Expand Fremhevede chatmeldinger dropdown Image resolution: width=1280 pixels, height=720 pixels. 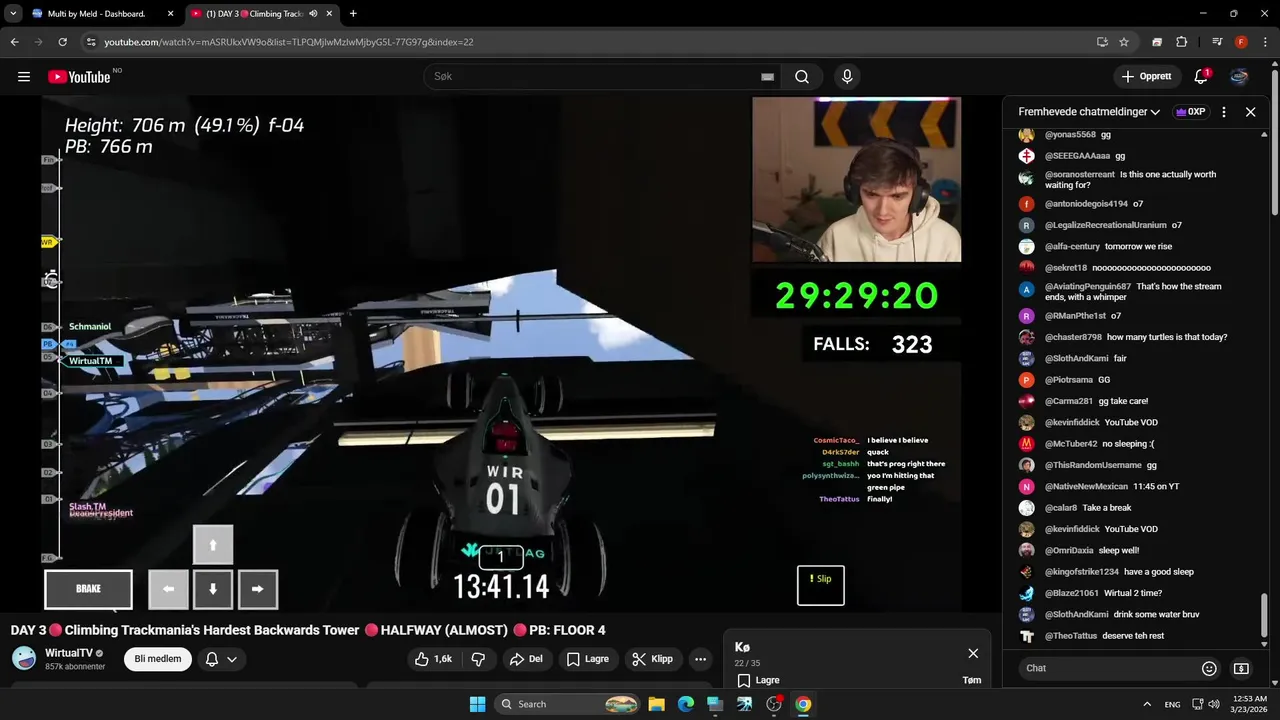1089,112
